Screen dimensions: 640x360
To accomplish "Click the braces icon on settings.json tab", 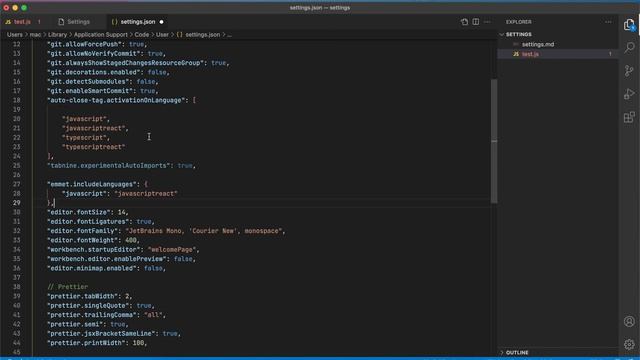I will (x=114, y=22).
